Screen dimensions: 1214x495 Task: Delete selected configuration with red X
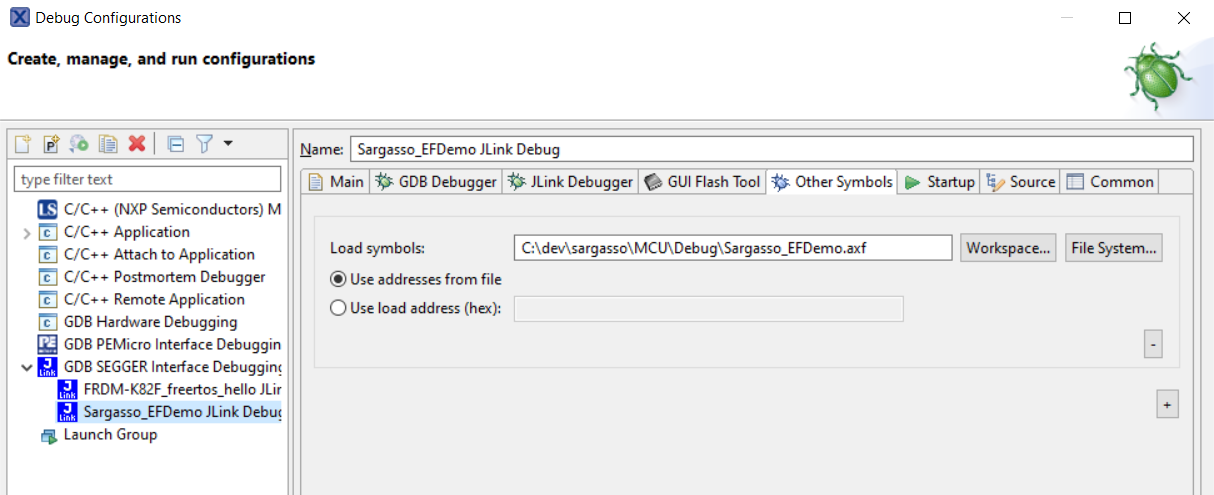137,144
